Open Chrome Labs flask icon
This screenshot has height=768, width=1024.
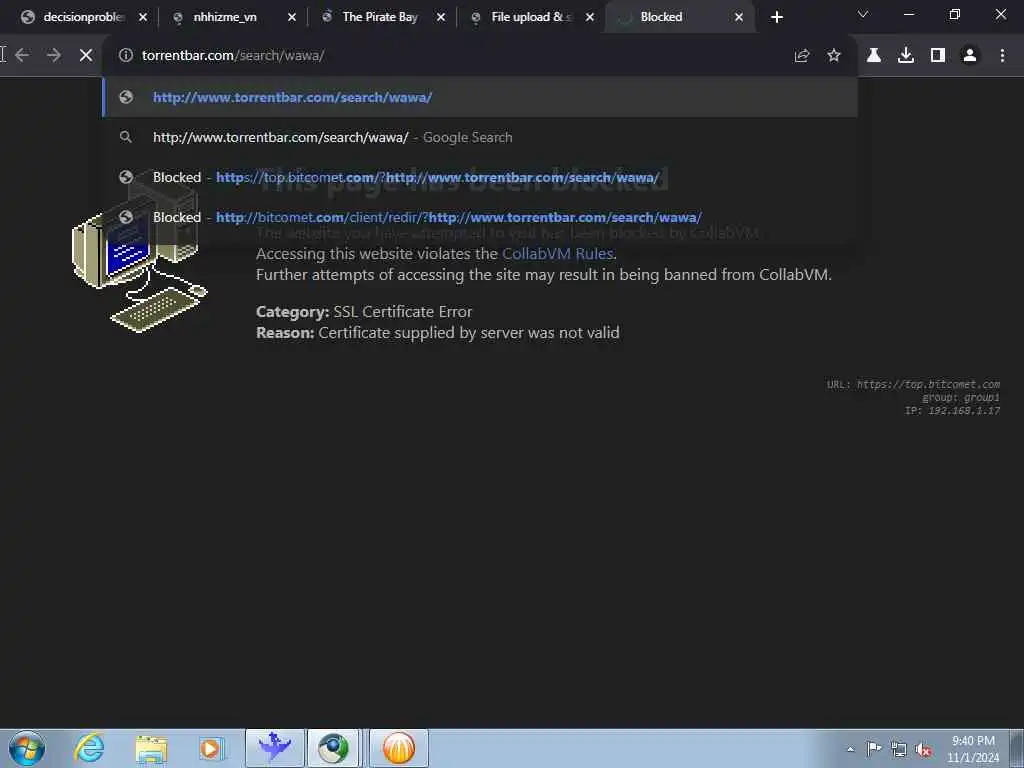[x=874, y=56]
